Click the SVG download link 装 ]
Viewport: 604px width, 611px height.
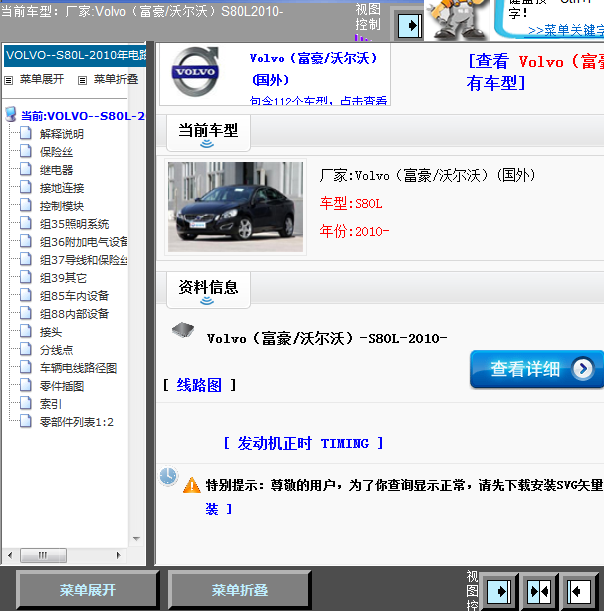click(219, 509)
